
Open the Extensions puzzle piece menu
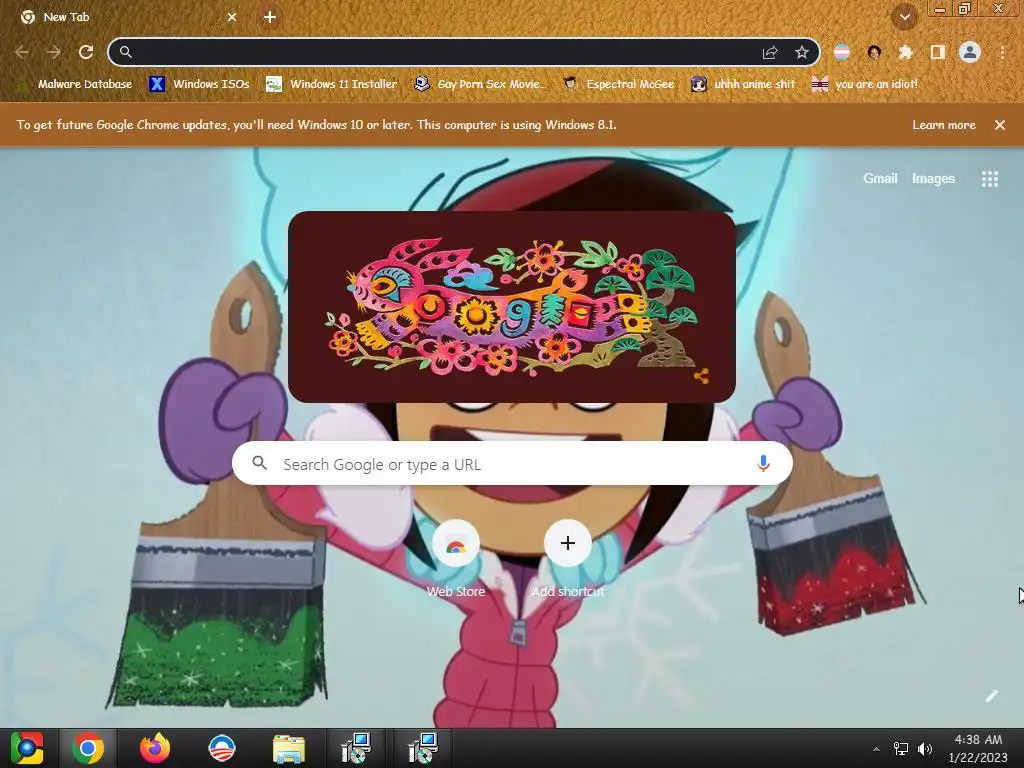click(905, 52)
